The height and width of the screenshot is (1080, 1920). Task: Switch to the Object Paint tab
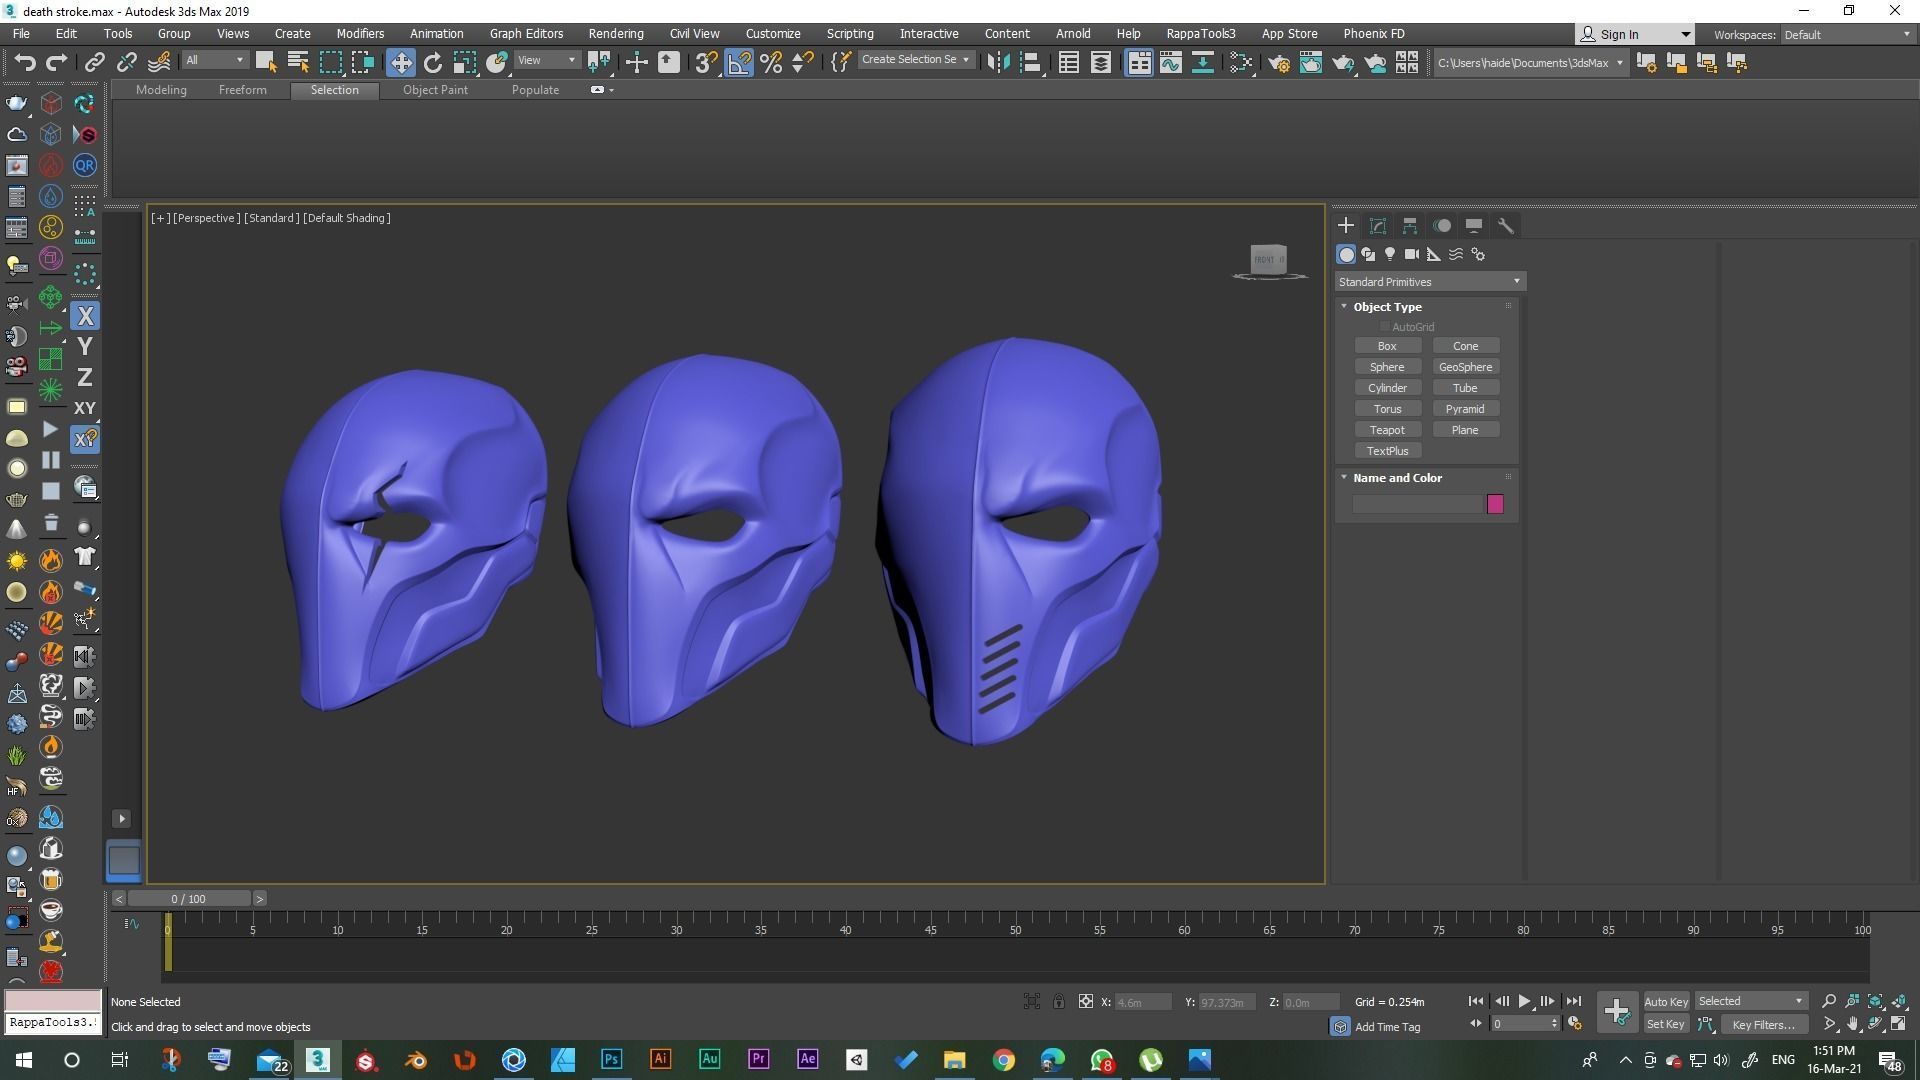435,90
